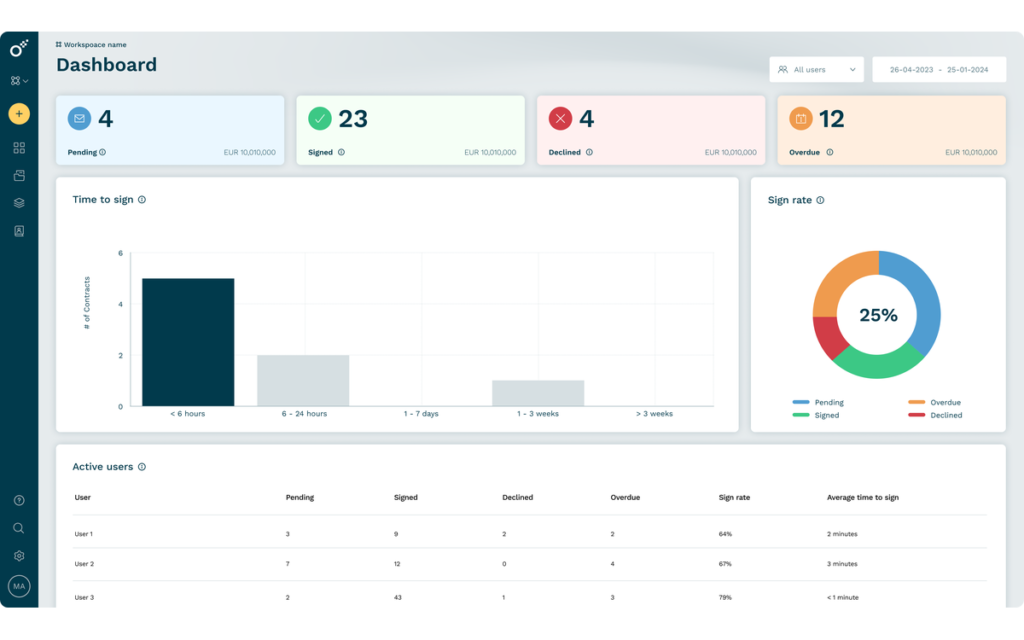Click the Workspace name breadcrumb
Image resolution: width=1024 pixels, height=640 pixels.
tap(91, 44)
